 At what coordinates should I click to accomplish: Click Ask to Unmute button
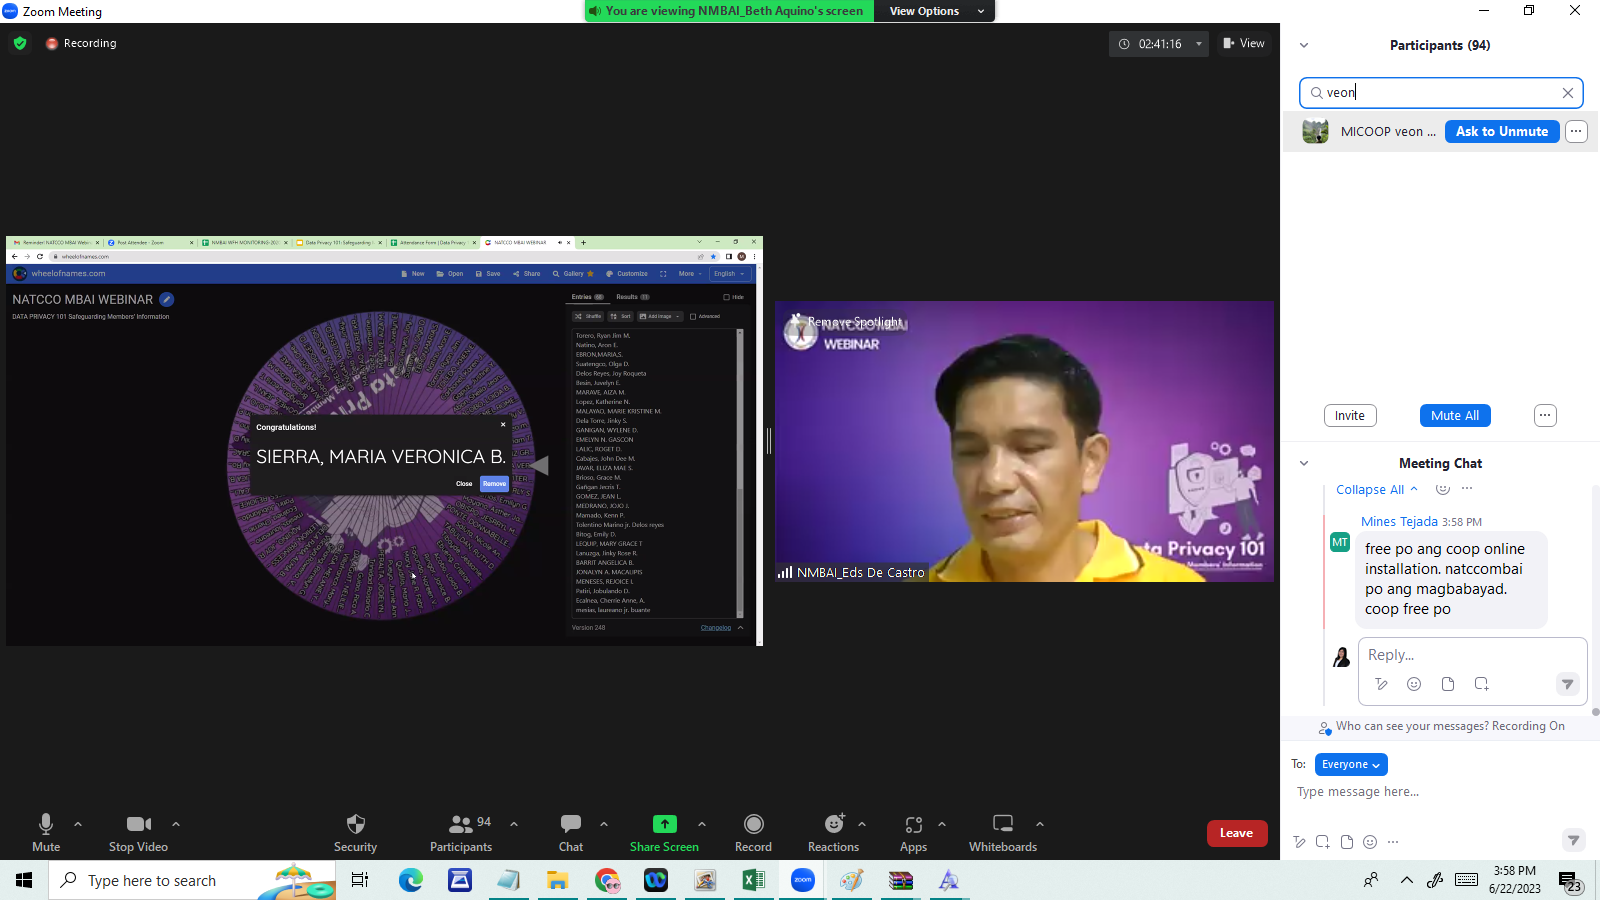pyautogui.click(x=1502, y=131)
